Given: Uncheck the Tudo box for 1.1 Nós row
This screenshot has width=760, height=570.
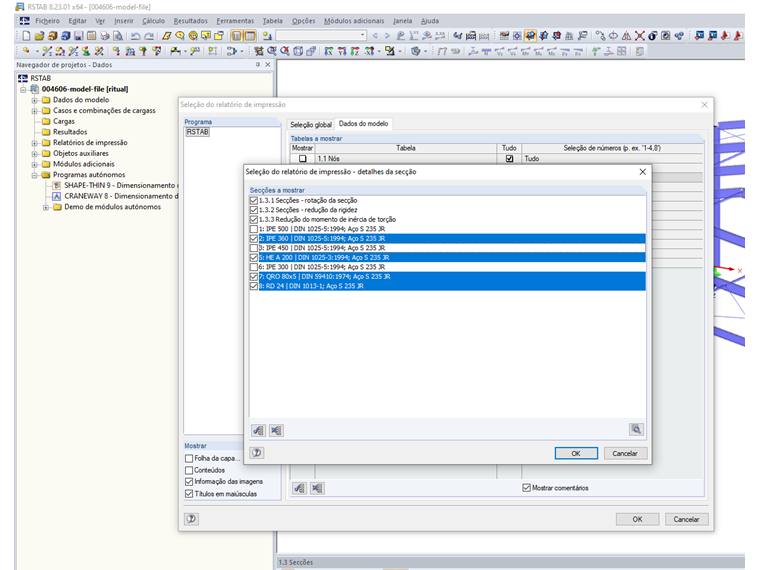Looking at the screenshot, I should (509, 158).
